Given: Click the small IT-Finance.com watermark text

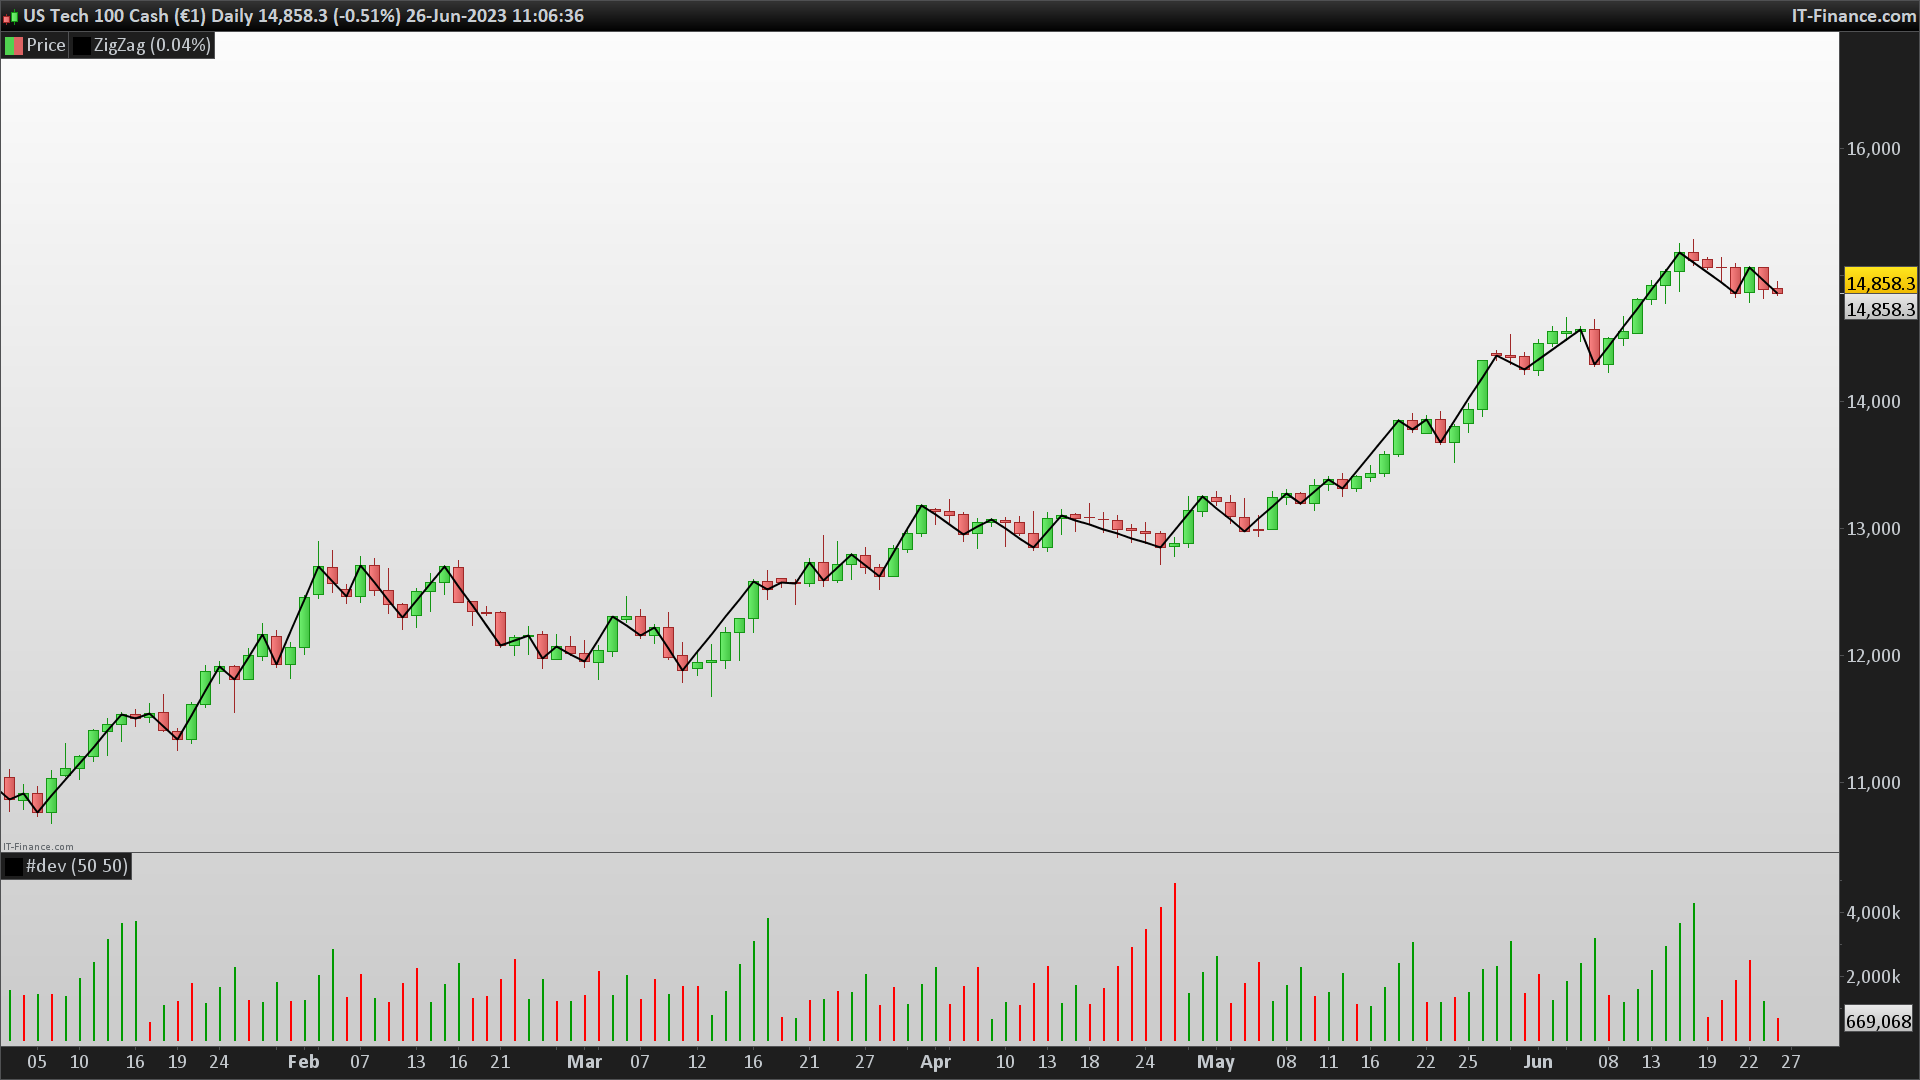Looking at the screenshot, I should click(38, 846).
